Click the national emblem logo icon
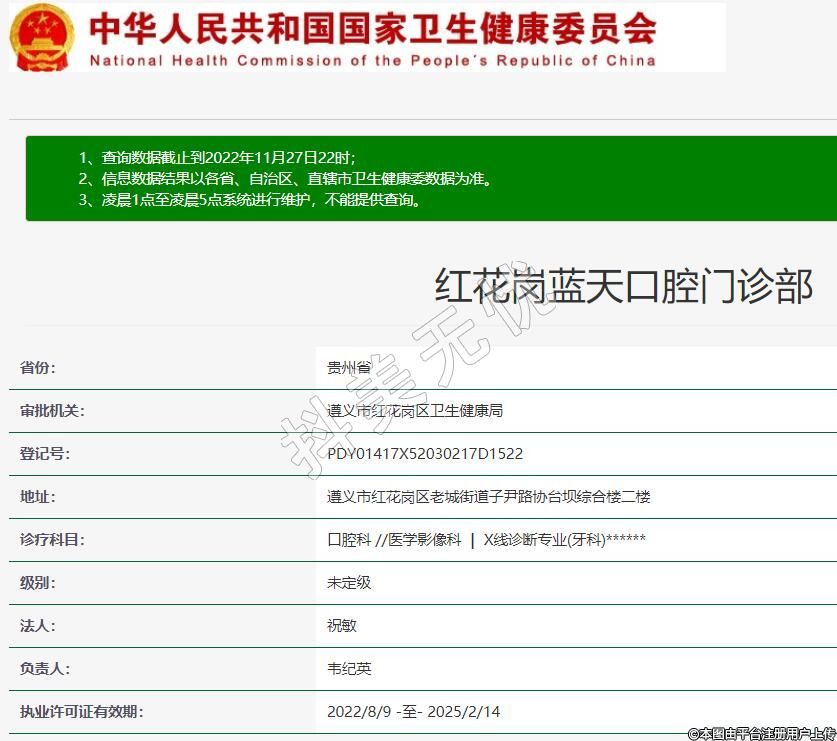The image size is (837, 741). (x=42, y=36)
